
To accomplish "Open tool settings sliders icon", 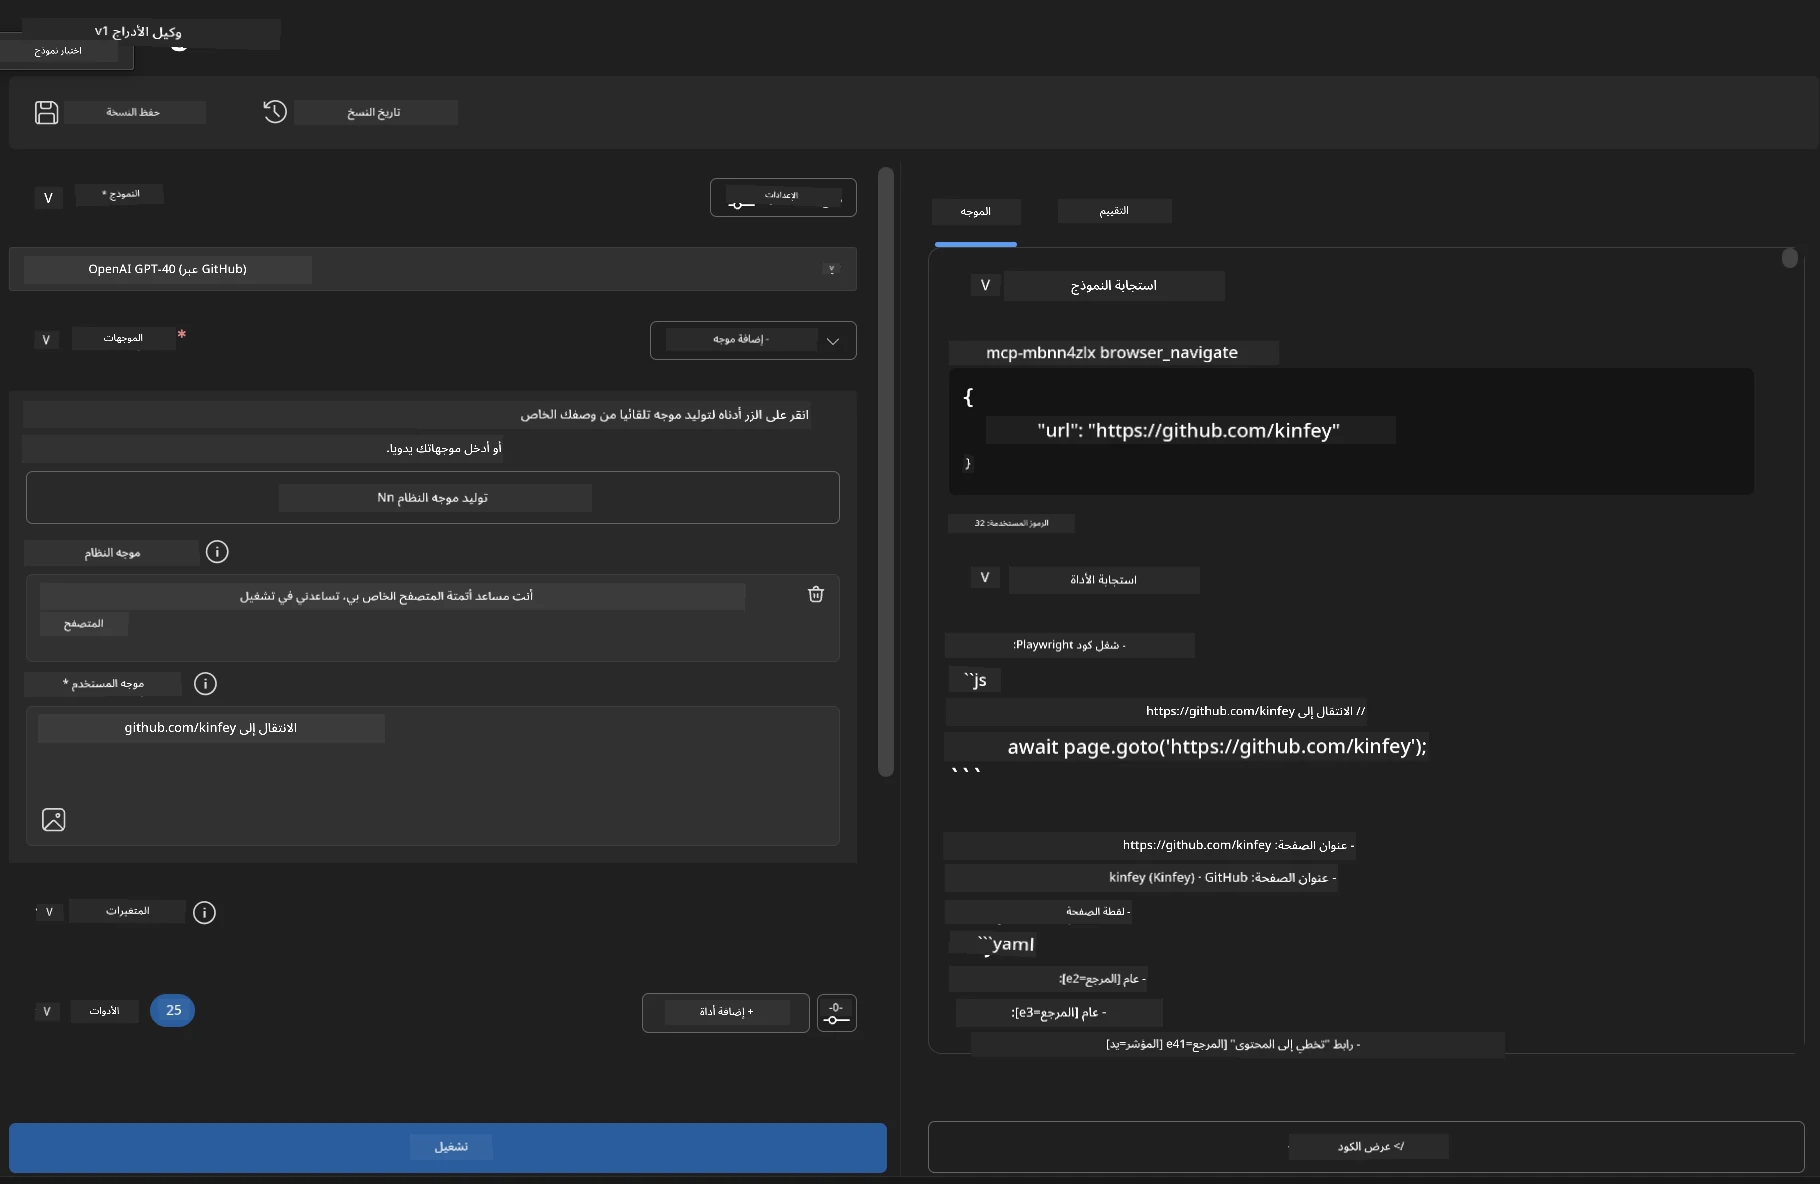I will pos(836,1013).
